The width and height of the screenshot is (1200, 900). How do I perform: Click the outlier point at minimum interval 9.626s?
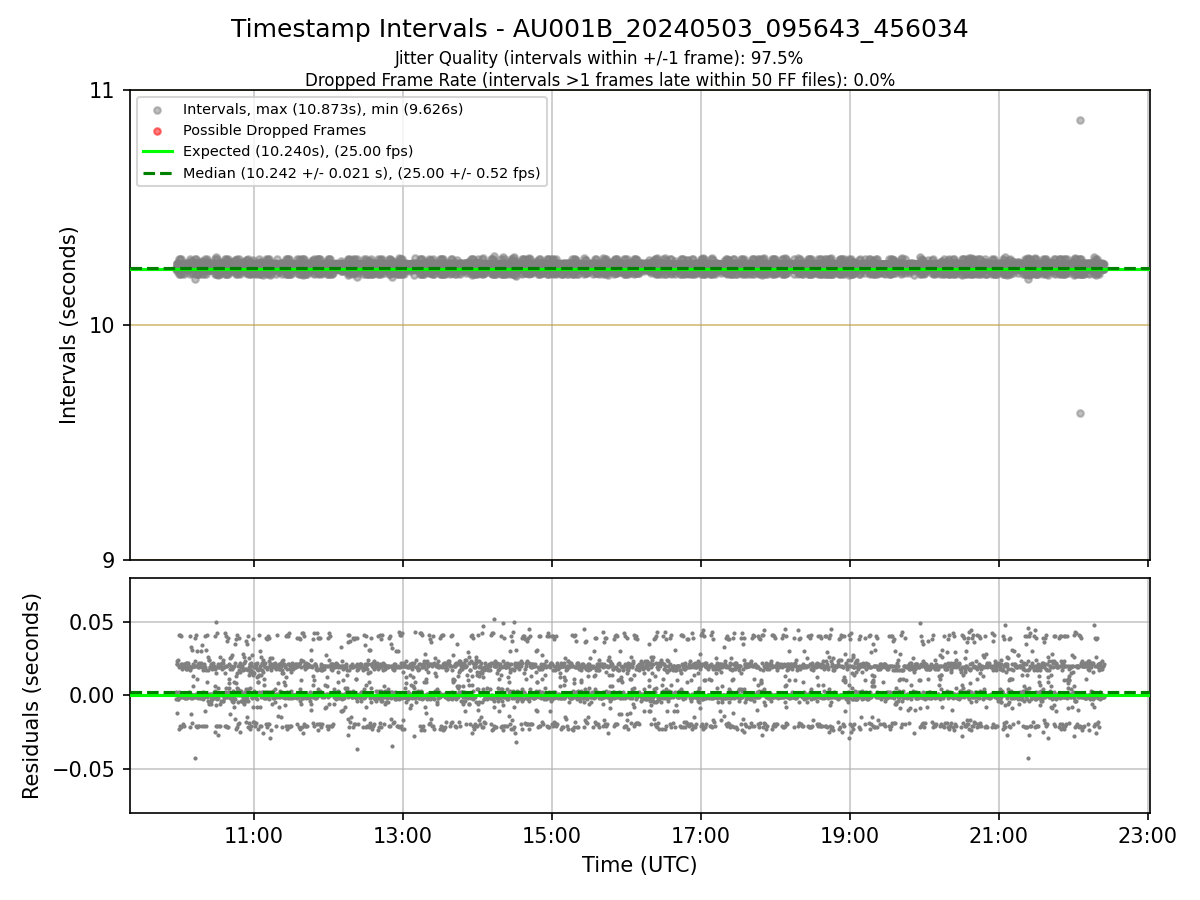[x=1080, y=413]
